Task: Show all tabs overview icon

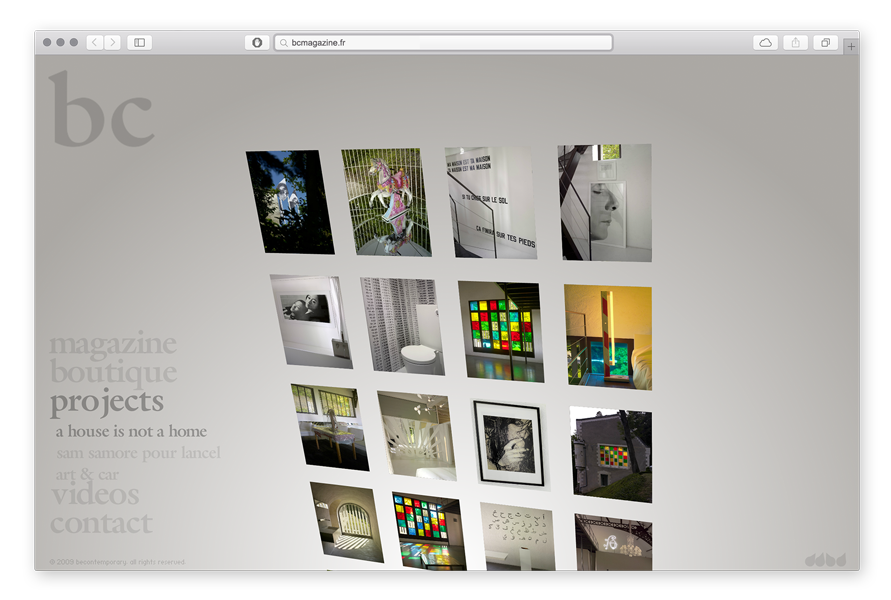Action: tap(826, 43)
